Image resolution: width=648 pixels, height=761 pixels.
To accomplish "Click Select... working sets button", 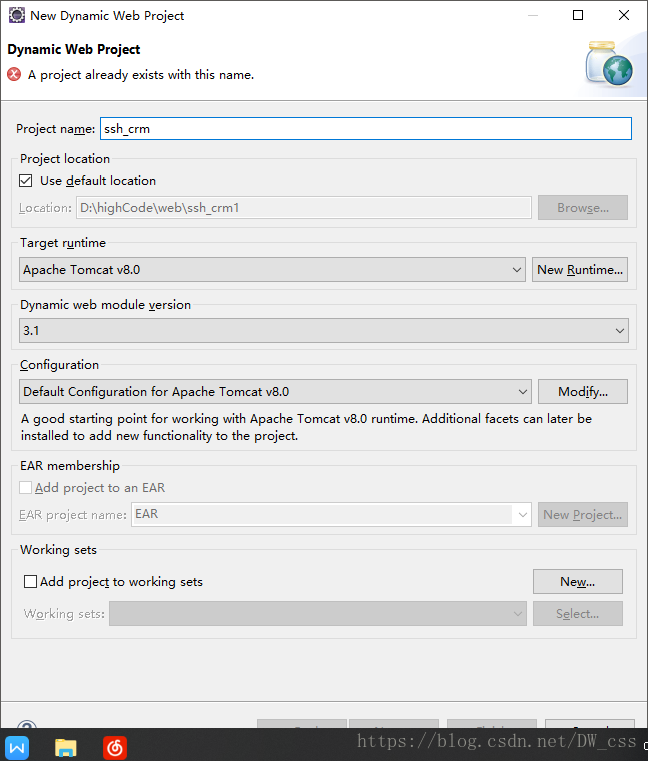I will click(578, 613).
